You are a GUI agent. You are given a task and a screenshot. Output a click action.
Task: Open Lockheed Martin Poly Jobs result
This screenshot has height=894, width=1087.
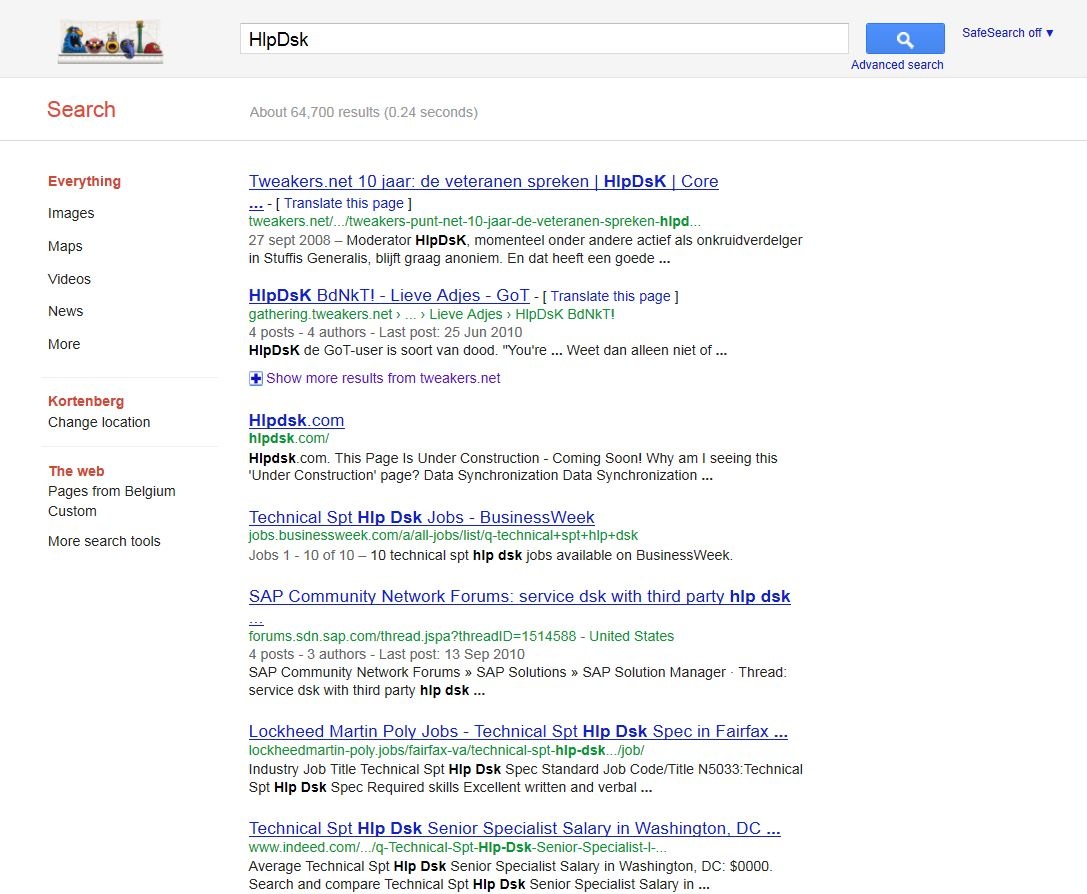pyautogui.click(x=518, y=731)
